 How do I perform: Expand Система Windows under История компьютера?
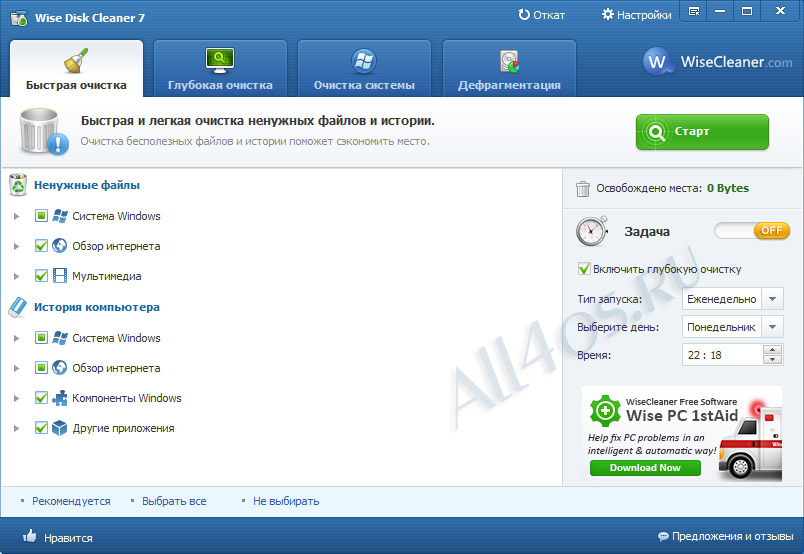tap(16, 338)
